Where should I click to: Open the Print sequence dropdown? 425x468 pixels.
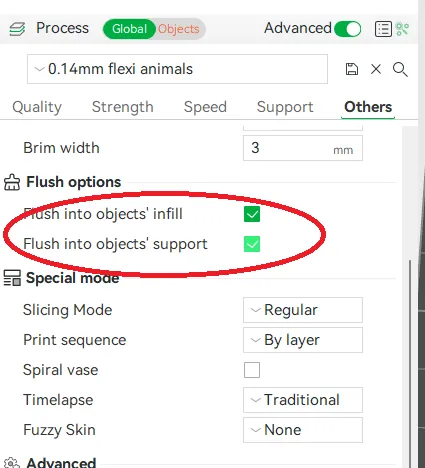coord(303,340)
